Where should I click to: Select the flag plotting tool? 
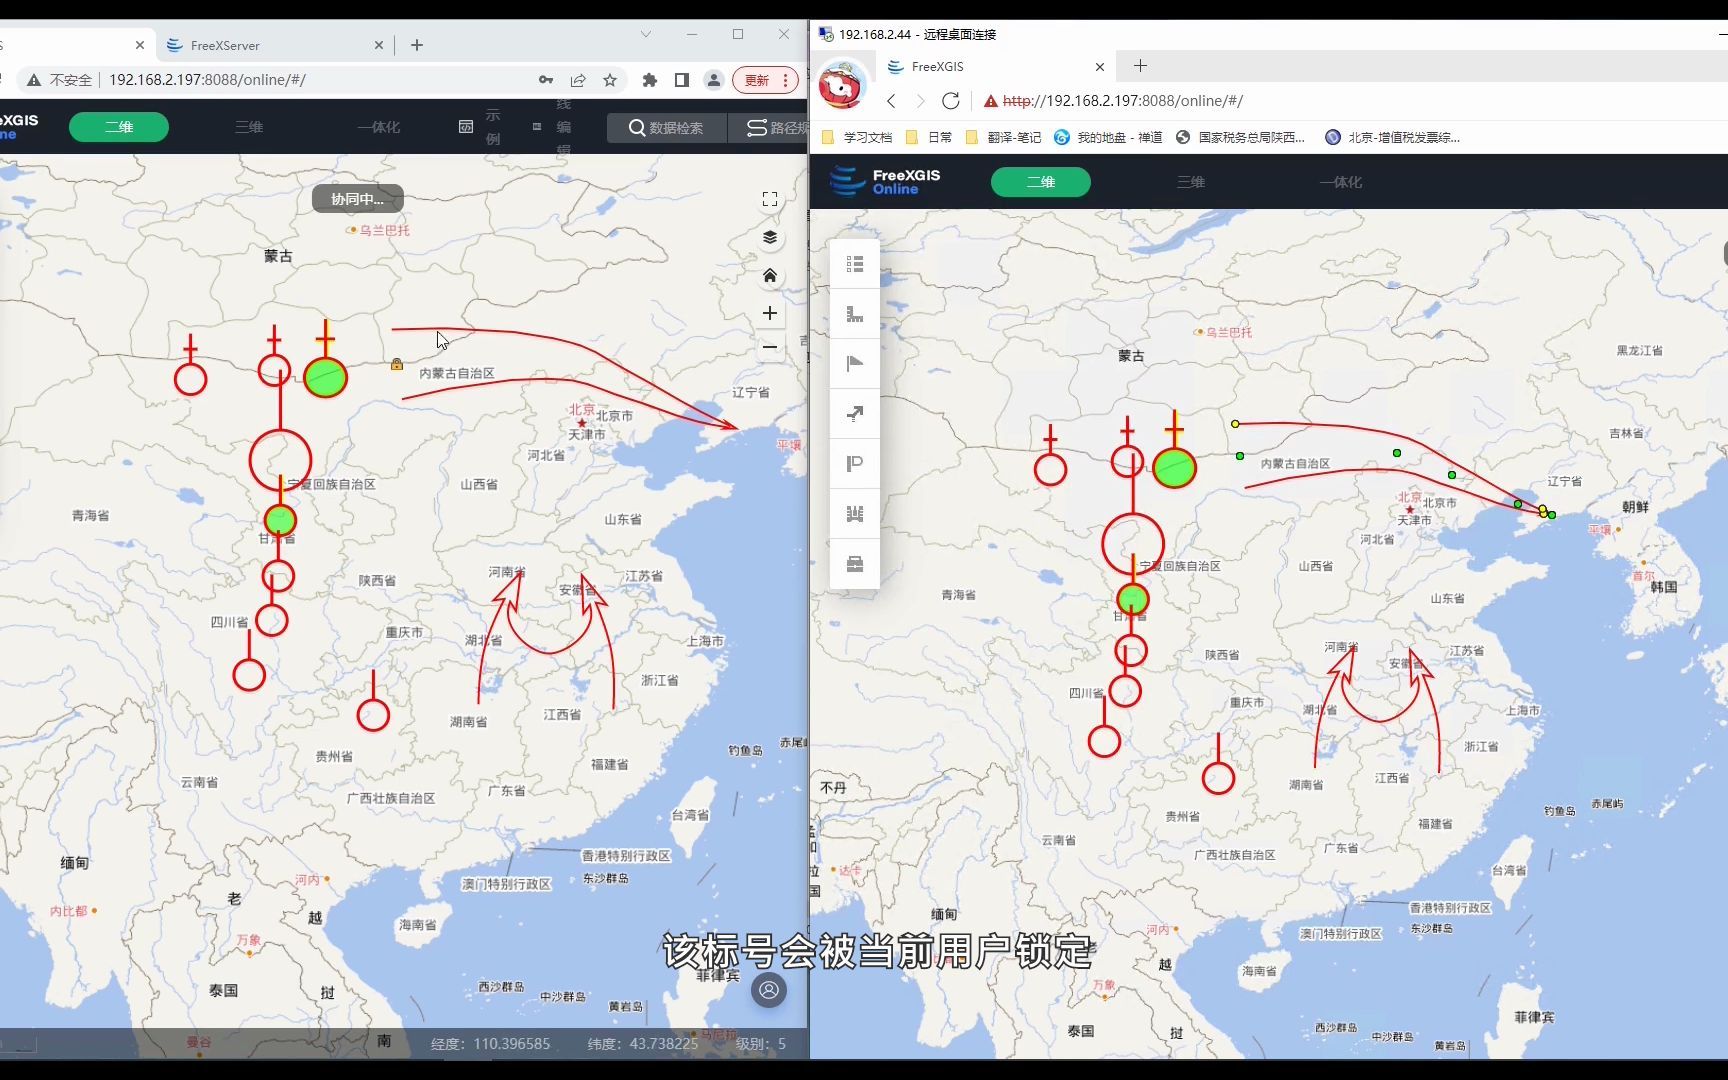(x=854, y=364)
